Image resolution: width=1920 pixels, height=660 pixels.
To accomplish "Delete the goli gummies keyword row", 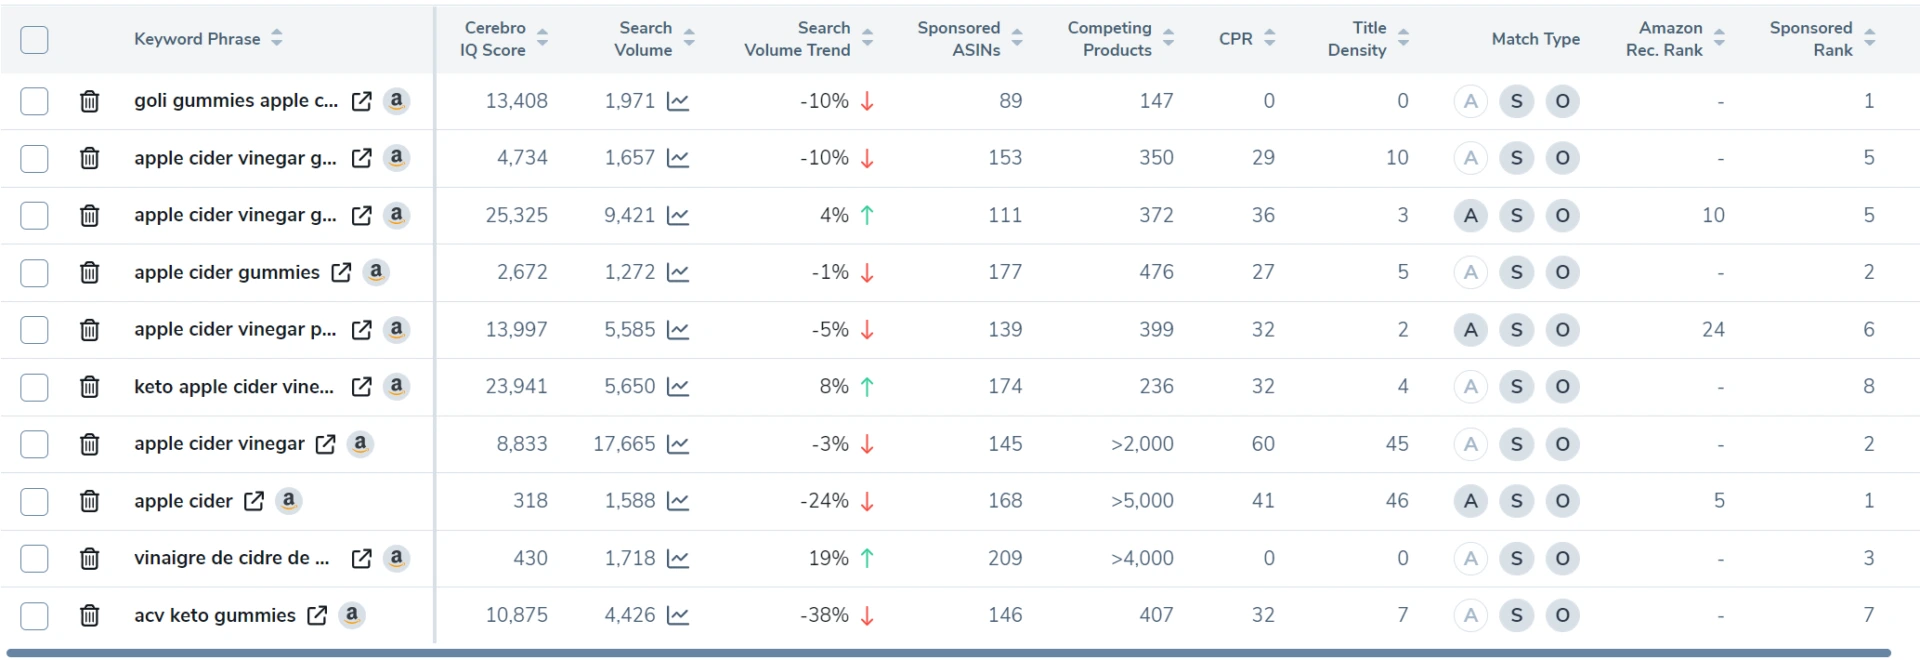I will 89,101.
